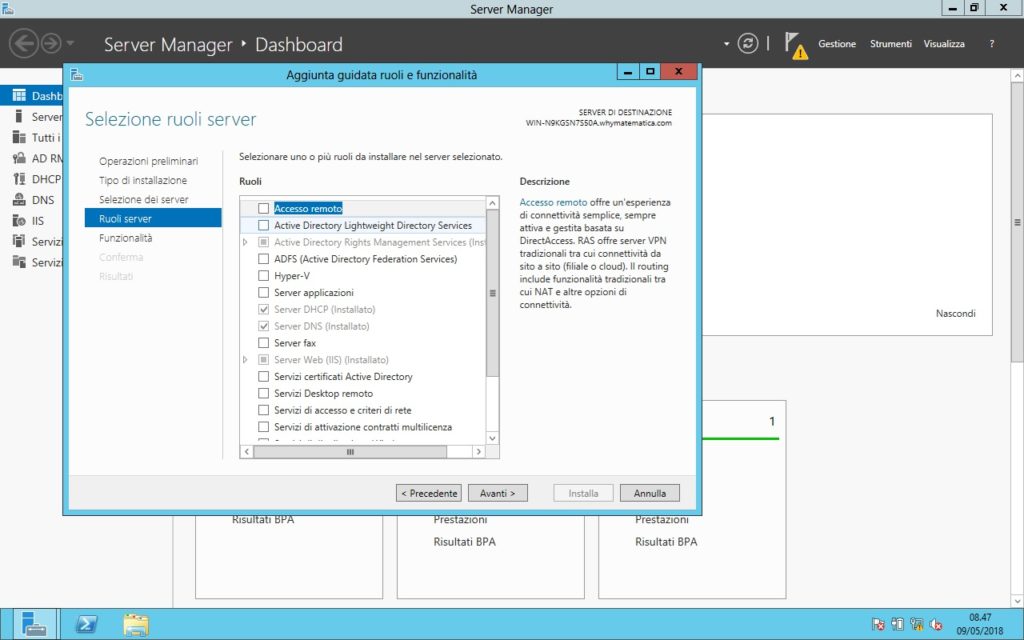Expand the Server Web (IIS) role
1024x640 pixels.
(x=245, y=360)
